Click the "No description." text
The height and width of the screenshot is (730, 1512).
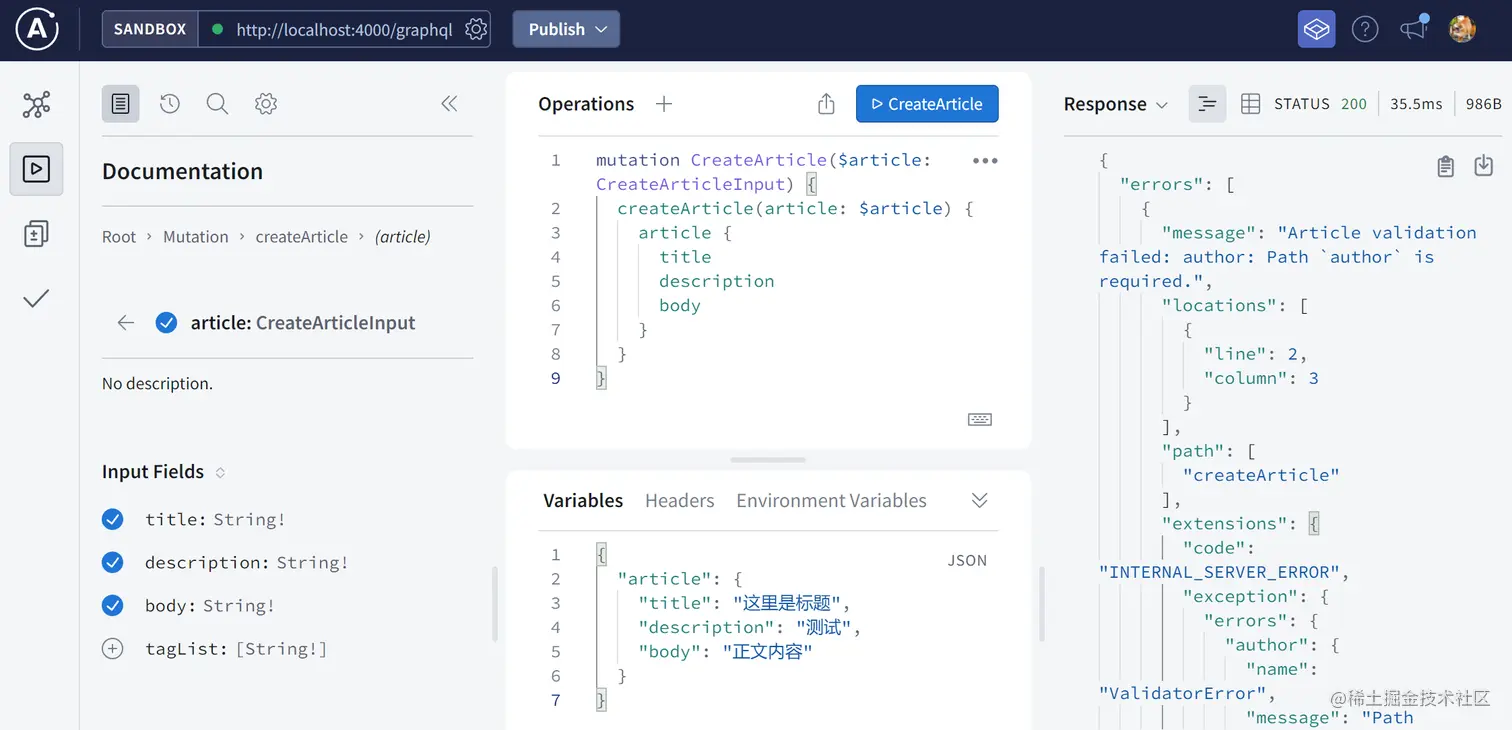pos(157,384)
